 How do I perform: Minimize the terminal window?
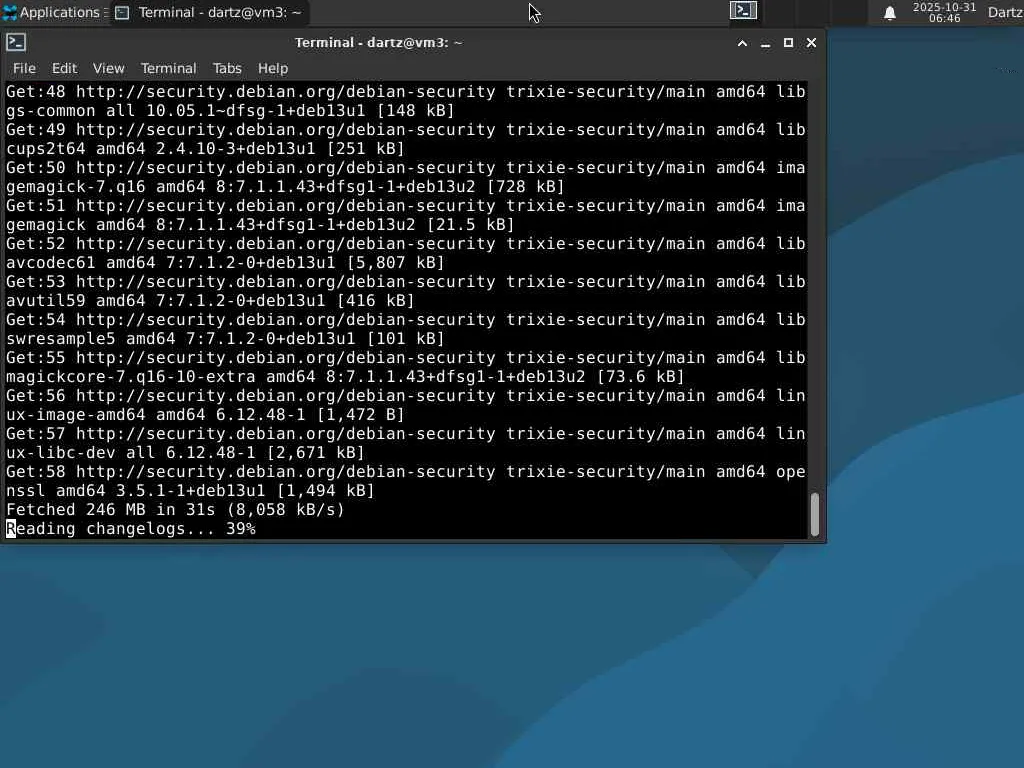[x=765, y=43]
